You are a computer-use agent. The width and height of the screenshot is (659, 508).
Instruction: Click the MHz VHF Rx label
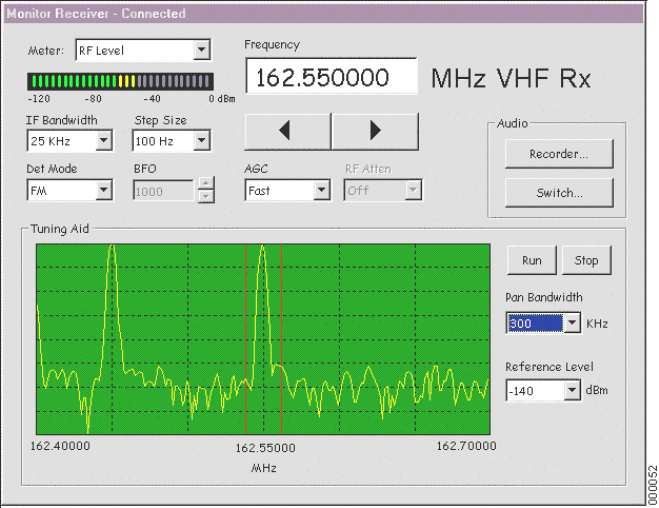click(511, 79)
